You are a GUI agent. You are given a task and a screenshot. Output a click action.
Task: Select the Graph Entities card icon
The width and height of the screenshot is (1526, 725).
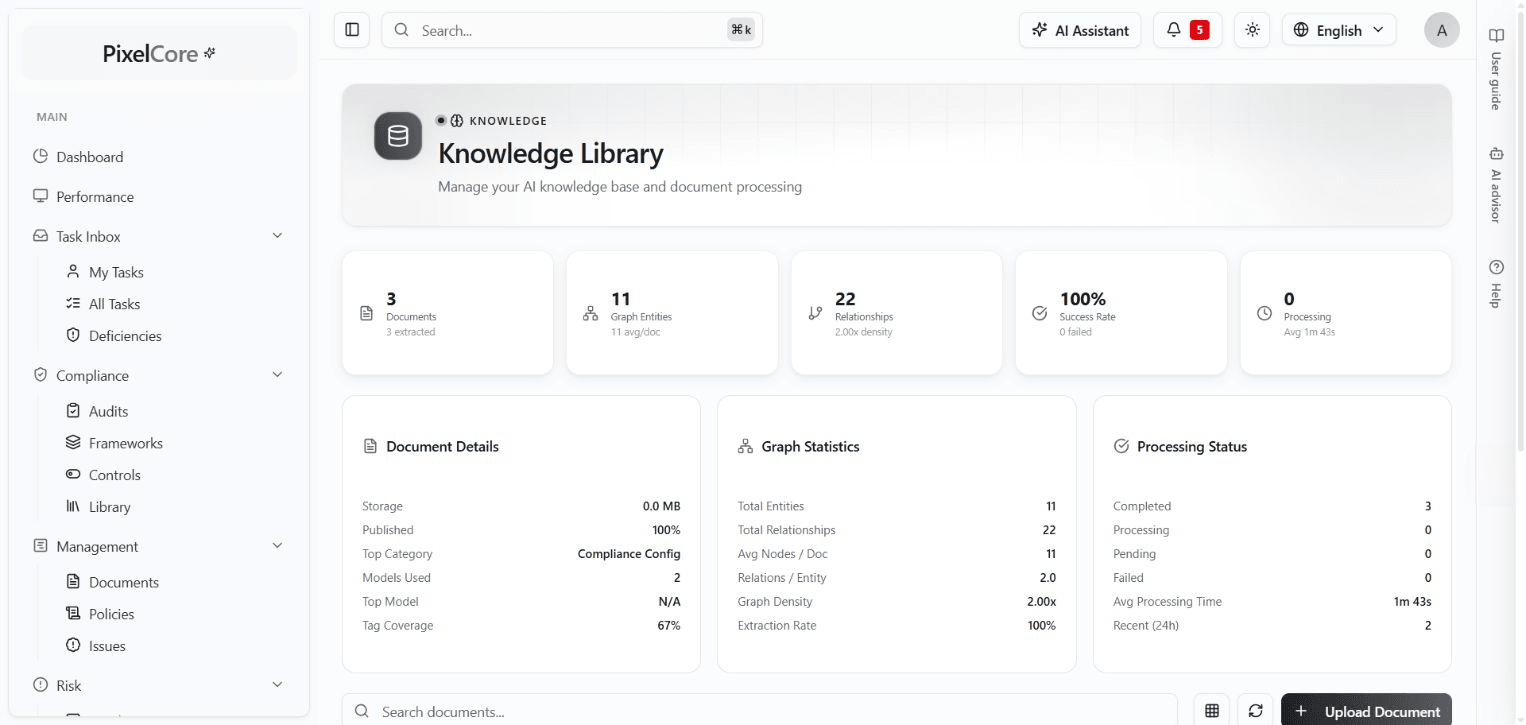(590, 313)
